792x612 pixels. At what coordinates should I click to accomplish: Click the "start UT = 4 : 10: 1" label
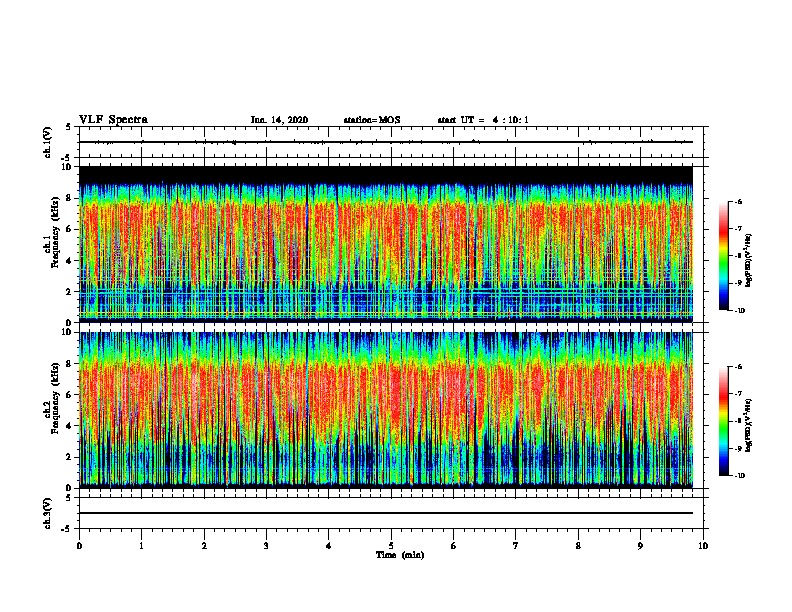pos(483,120)
